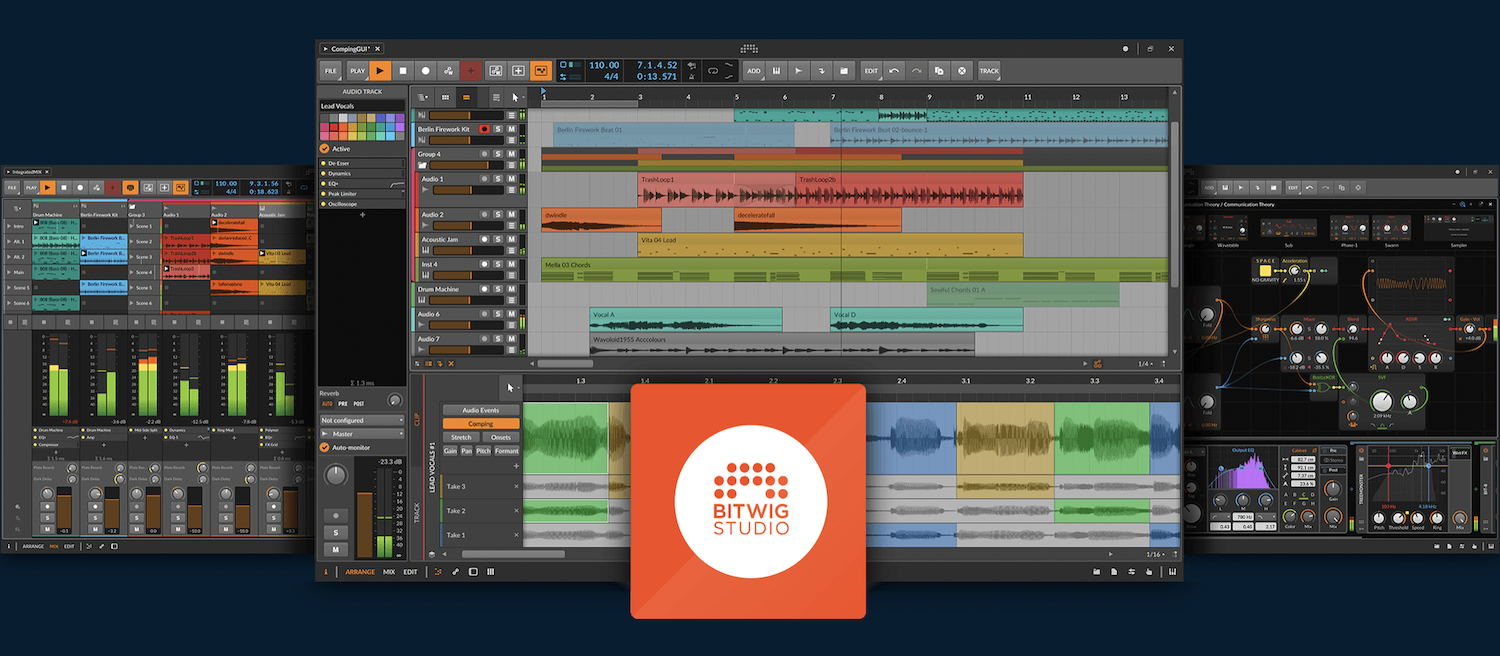Open the Not configured input dropdown
The height and width of the screenshot is (656, 1500).
[x=361, y=421]
